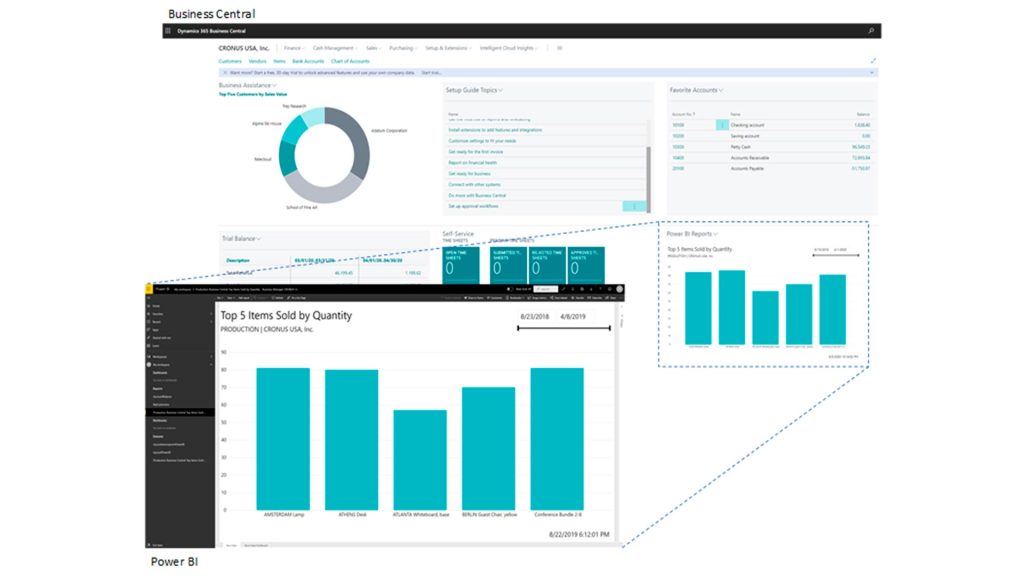The image size is (1024, 576).
Task: Expand the Setup Guide Topics chevron
Action: [501, 90]
